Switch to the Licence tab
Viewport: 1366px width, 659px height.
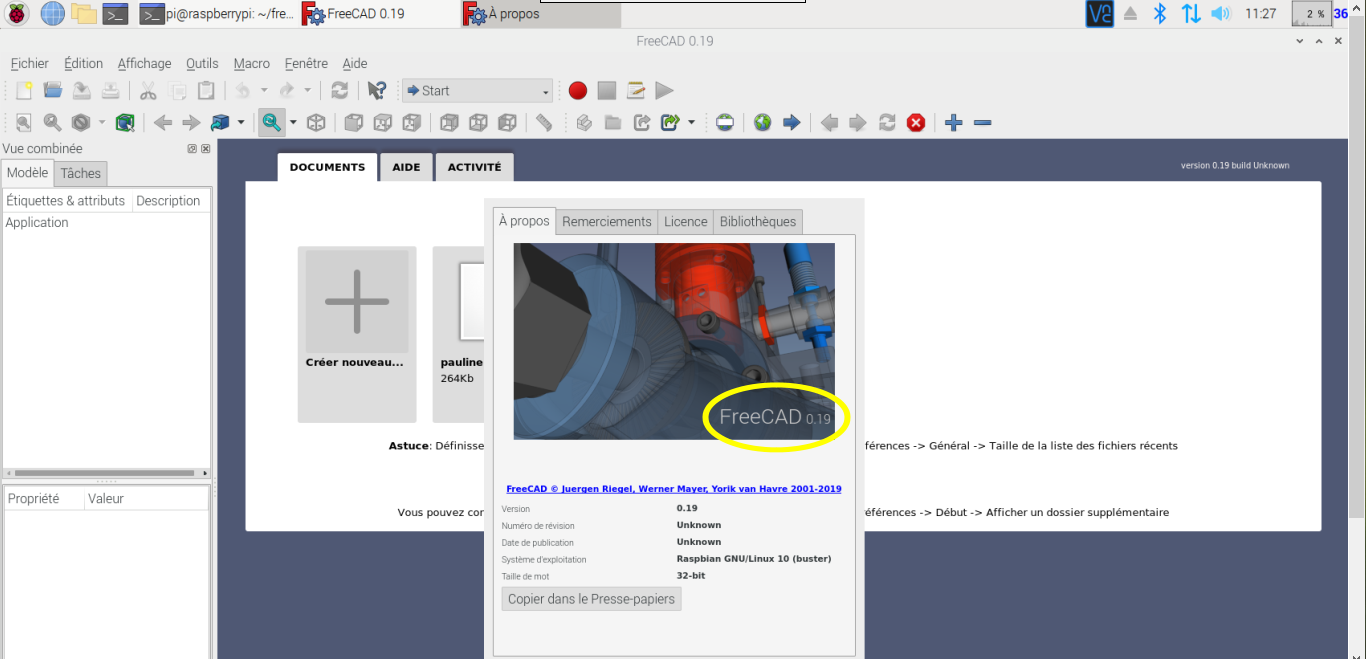pyautogui.click(x=686, y=222)
